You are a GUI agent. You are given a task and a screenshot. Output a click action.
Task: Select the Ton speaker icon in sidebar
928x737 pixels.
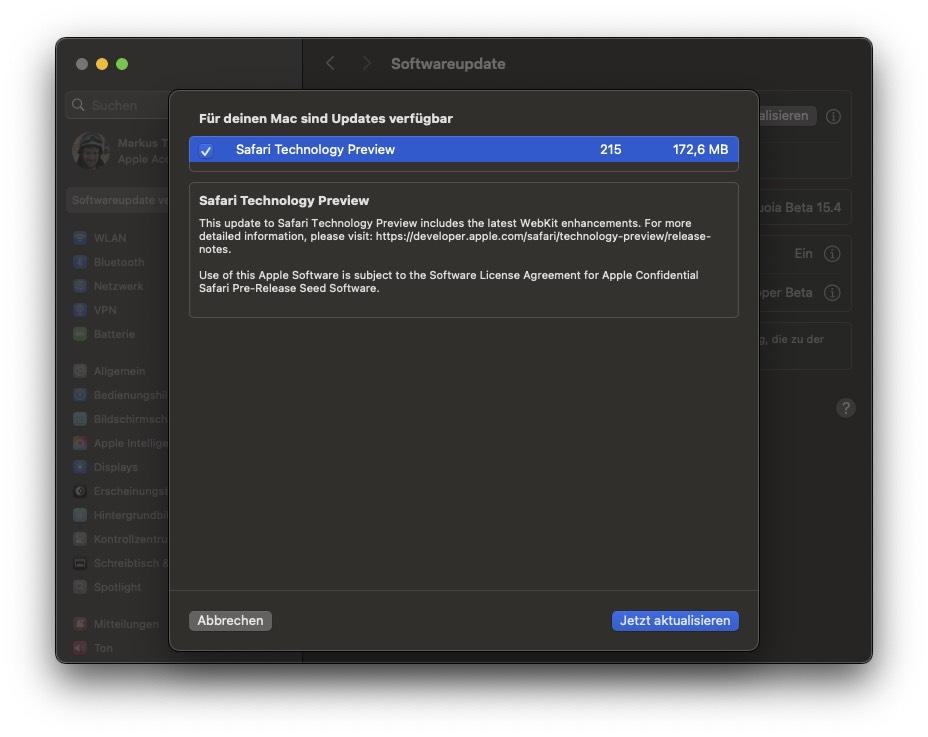(80, 648)
